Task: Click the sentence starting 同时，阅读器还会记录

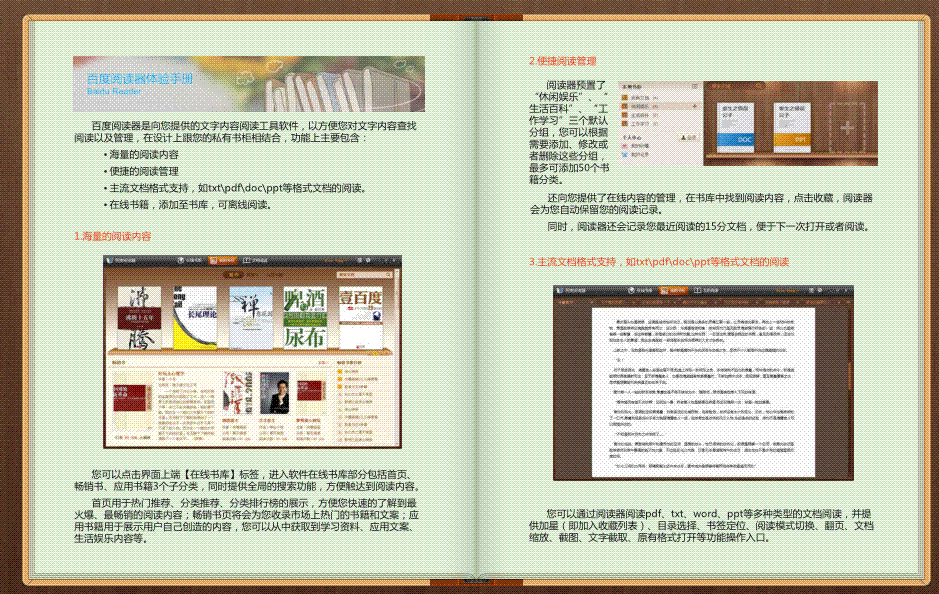Action: [708, 226]
